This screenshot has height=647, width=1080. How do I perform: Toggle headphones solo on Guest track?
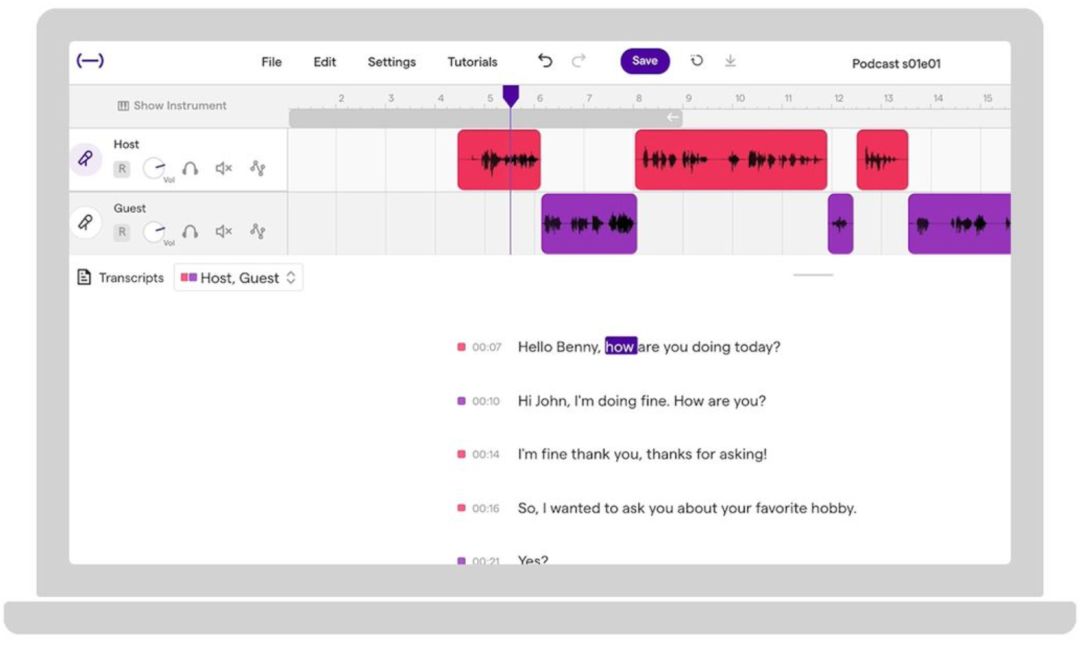pyautogui.click(x=190, y=232)
